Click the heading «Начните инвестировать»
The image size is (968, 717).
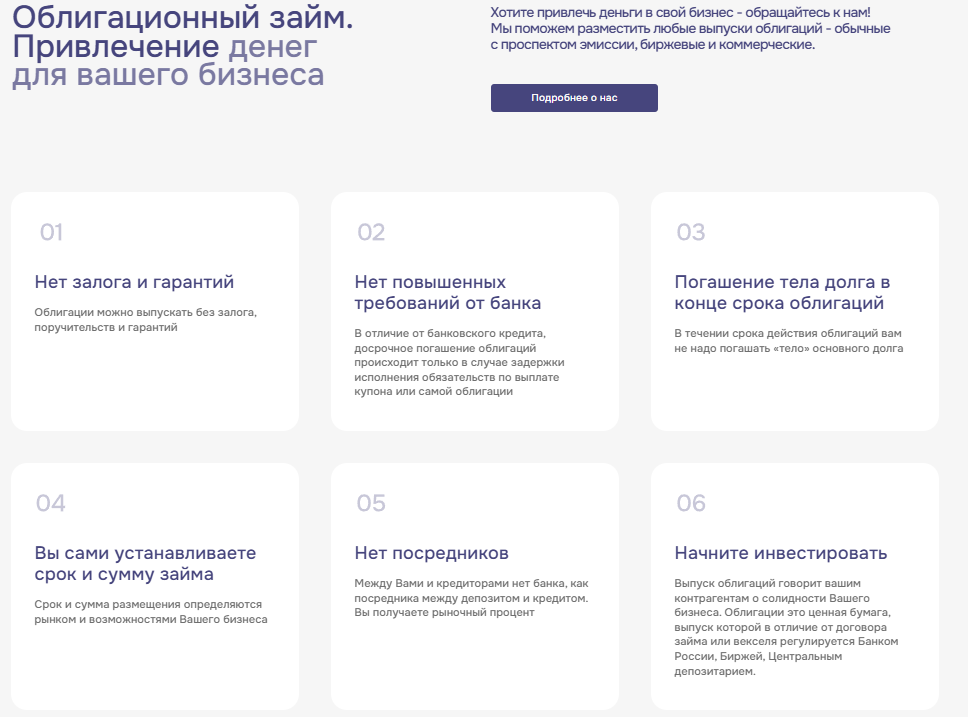pyautogui.click(x=780, y=551)
